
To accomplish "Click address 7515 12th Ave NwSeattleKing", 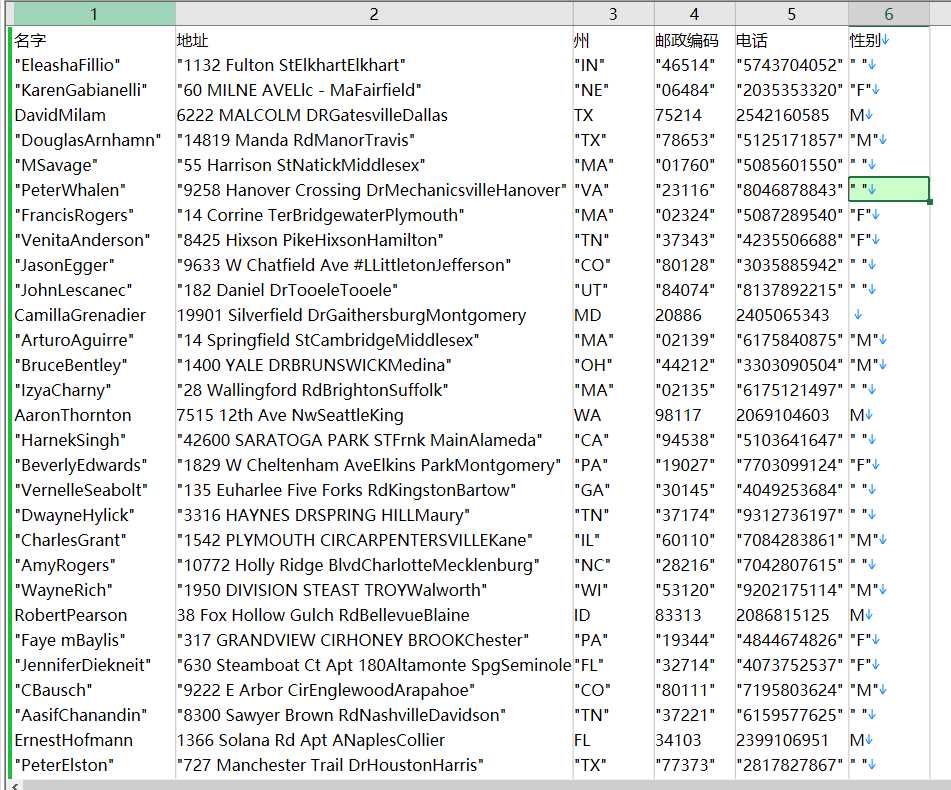I will coord(374,415).
